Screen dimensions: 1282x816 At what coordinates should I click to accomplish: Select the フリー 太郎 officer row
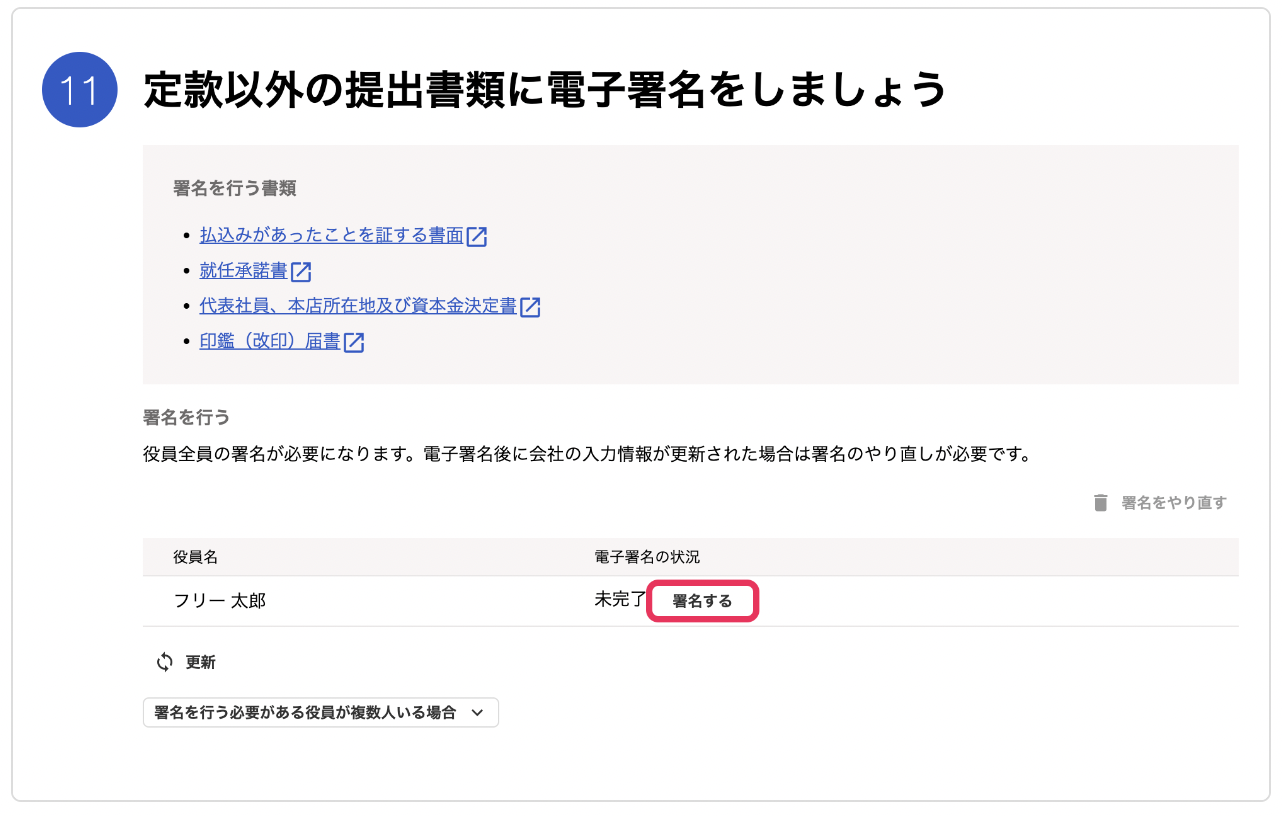click(690, 601)
